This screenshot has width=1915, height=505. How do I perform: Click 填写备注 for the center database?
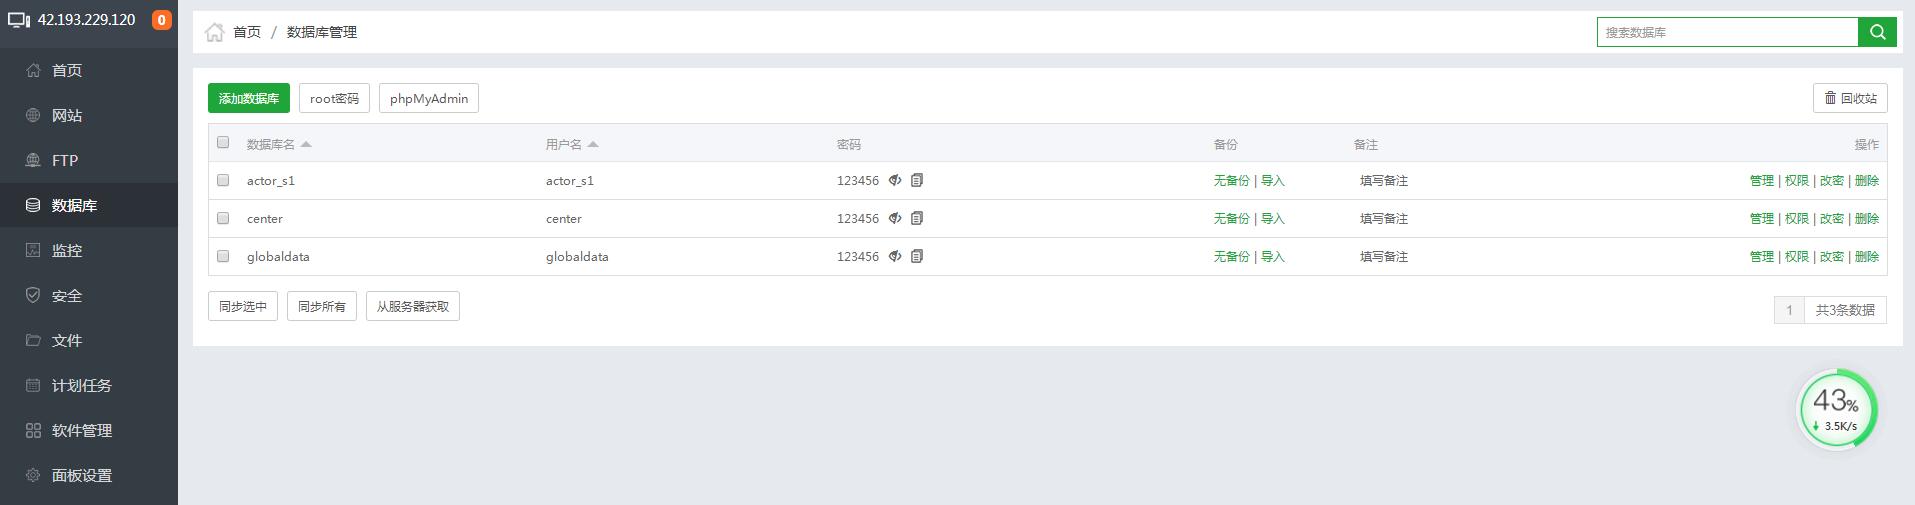coord(1383,218)
